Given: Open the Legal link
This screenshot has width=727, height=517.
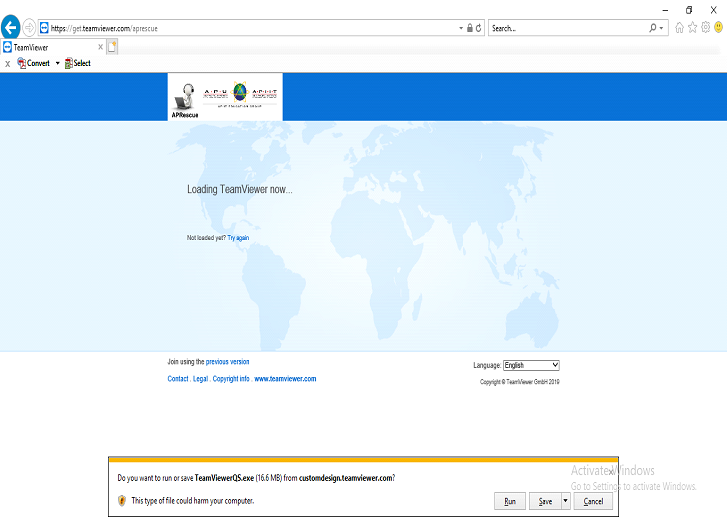Looking at the screenshot, I should coord(200,379).
